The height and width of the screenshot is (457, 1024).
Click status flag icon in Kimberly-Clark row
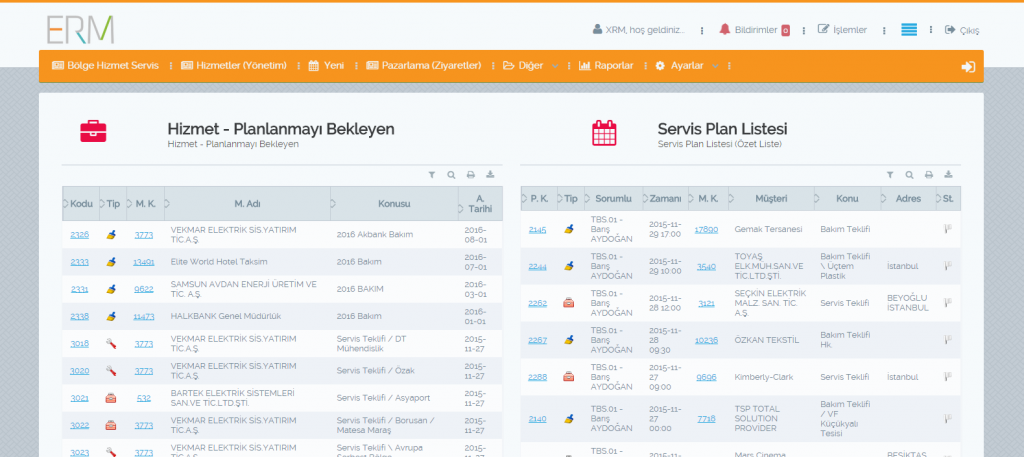click(948, 377)
